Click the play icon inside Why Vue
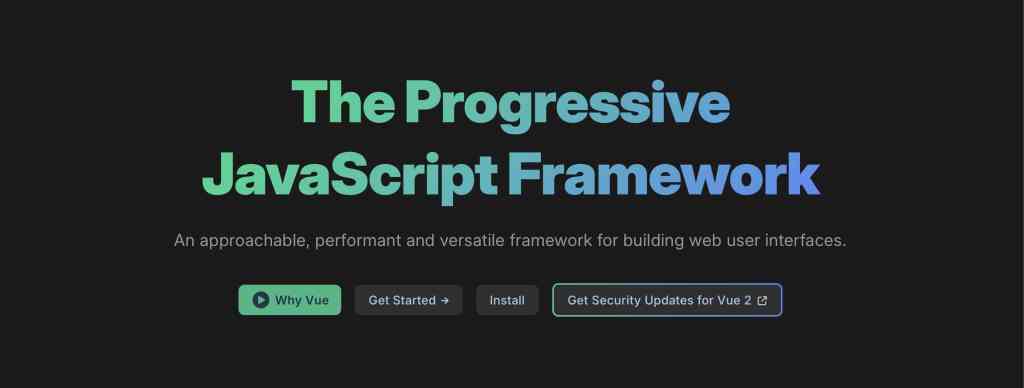The image size is (1024, 388). (261, 300)
